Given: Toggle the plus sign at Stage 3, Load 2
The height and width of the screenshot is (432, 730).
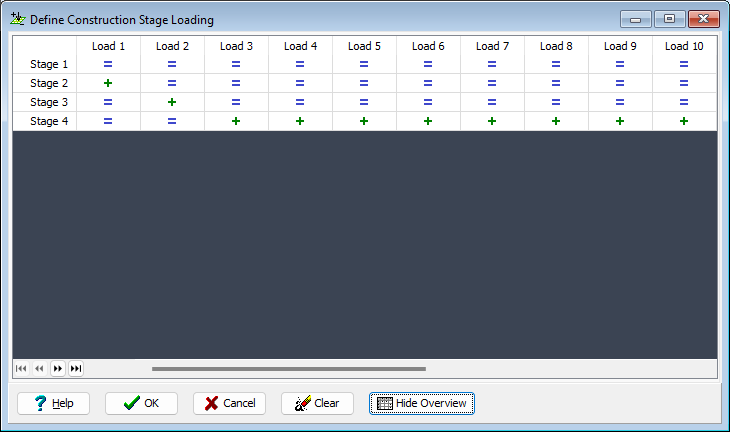Looking at the screenshot, I should (172, 102).
